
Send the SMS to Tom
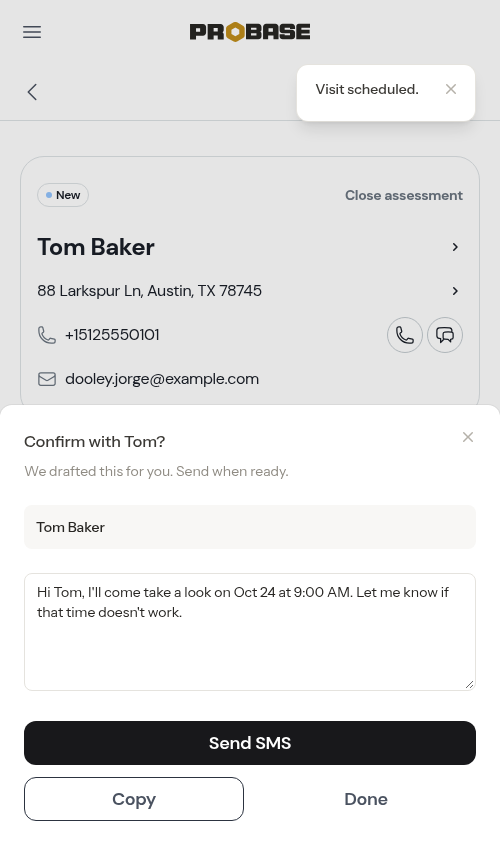[x=250, y=743]
